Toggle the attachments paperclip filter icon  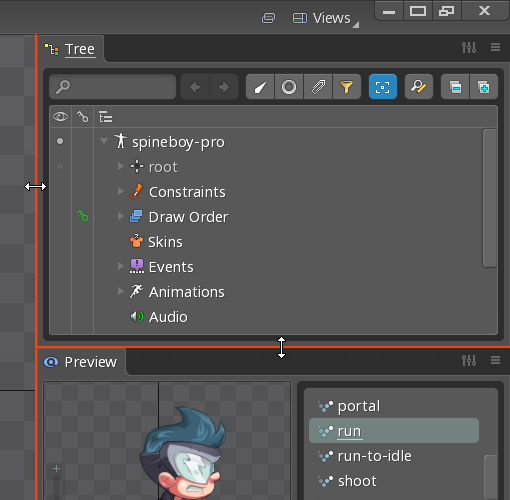pos(318,87)
